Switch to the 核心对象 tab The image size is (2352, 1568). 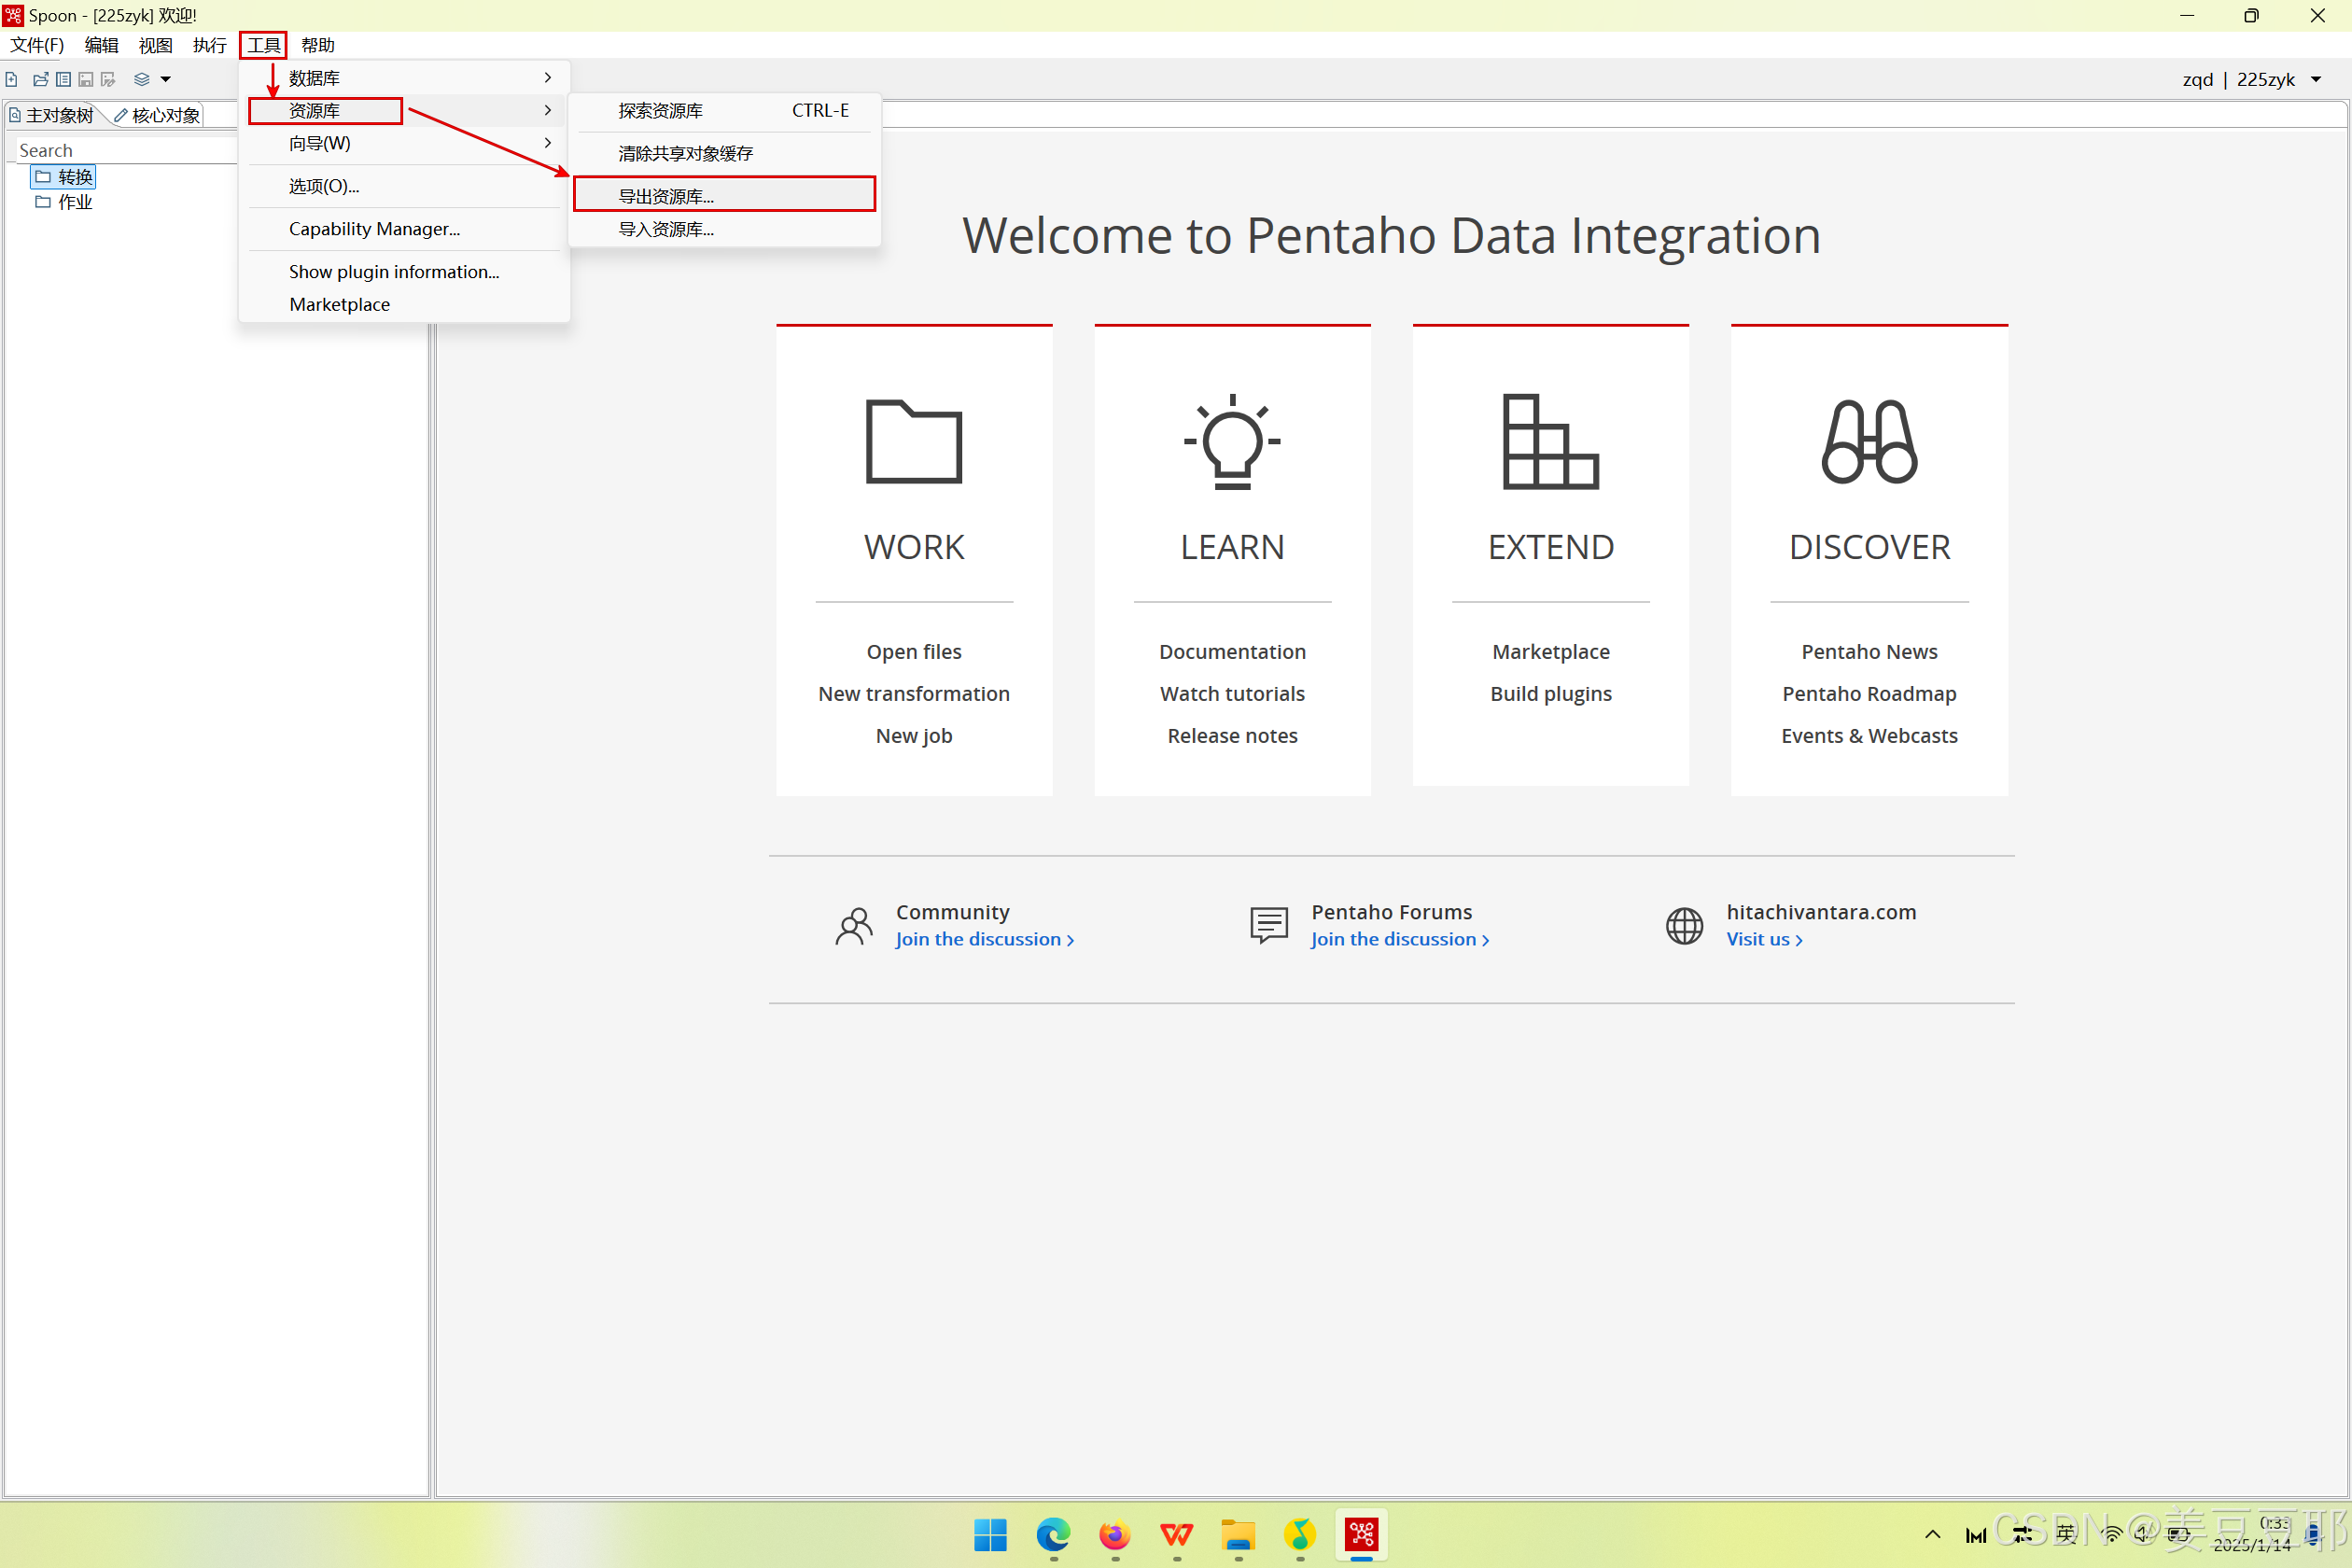[158, 115]
